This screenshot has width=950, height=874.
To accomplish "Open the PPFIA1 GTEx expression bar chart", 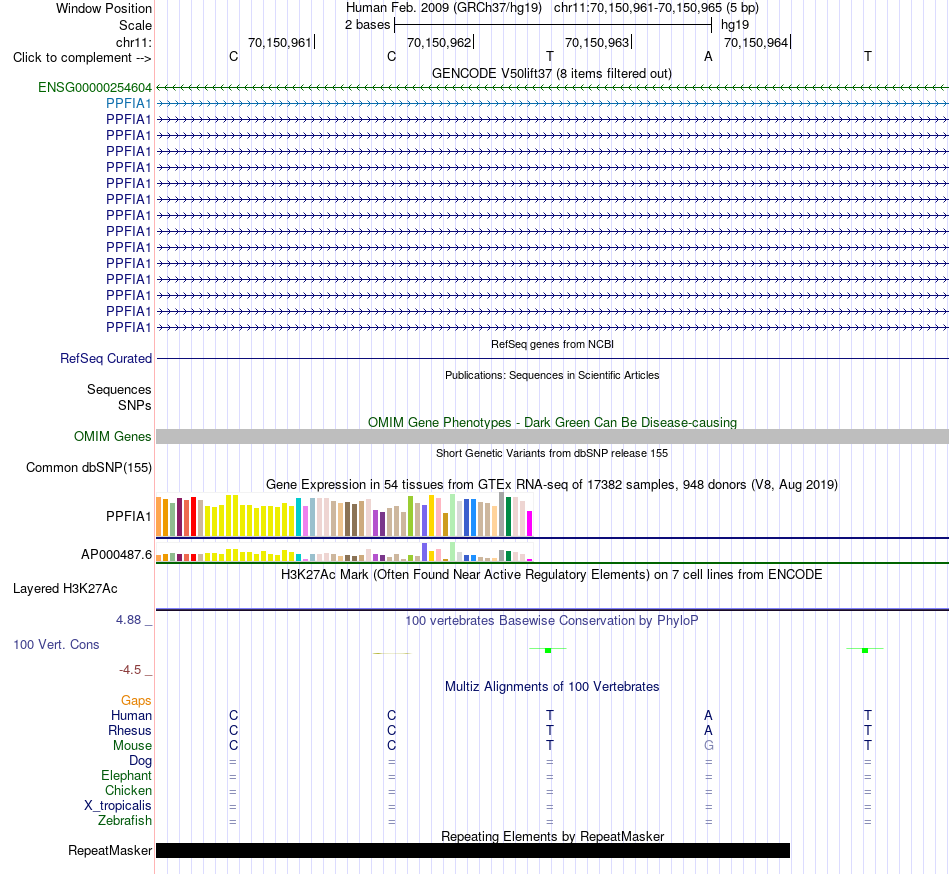I will [344, 515].
